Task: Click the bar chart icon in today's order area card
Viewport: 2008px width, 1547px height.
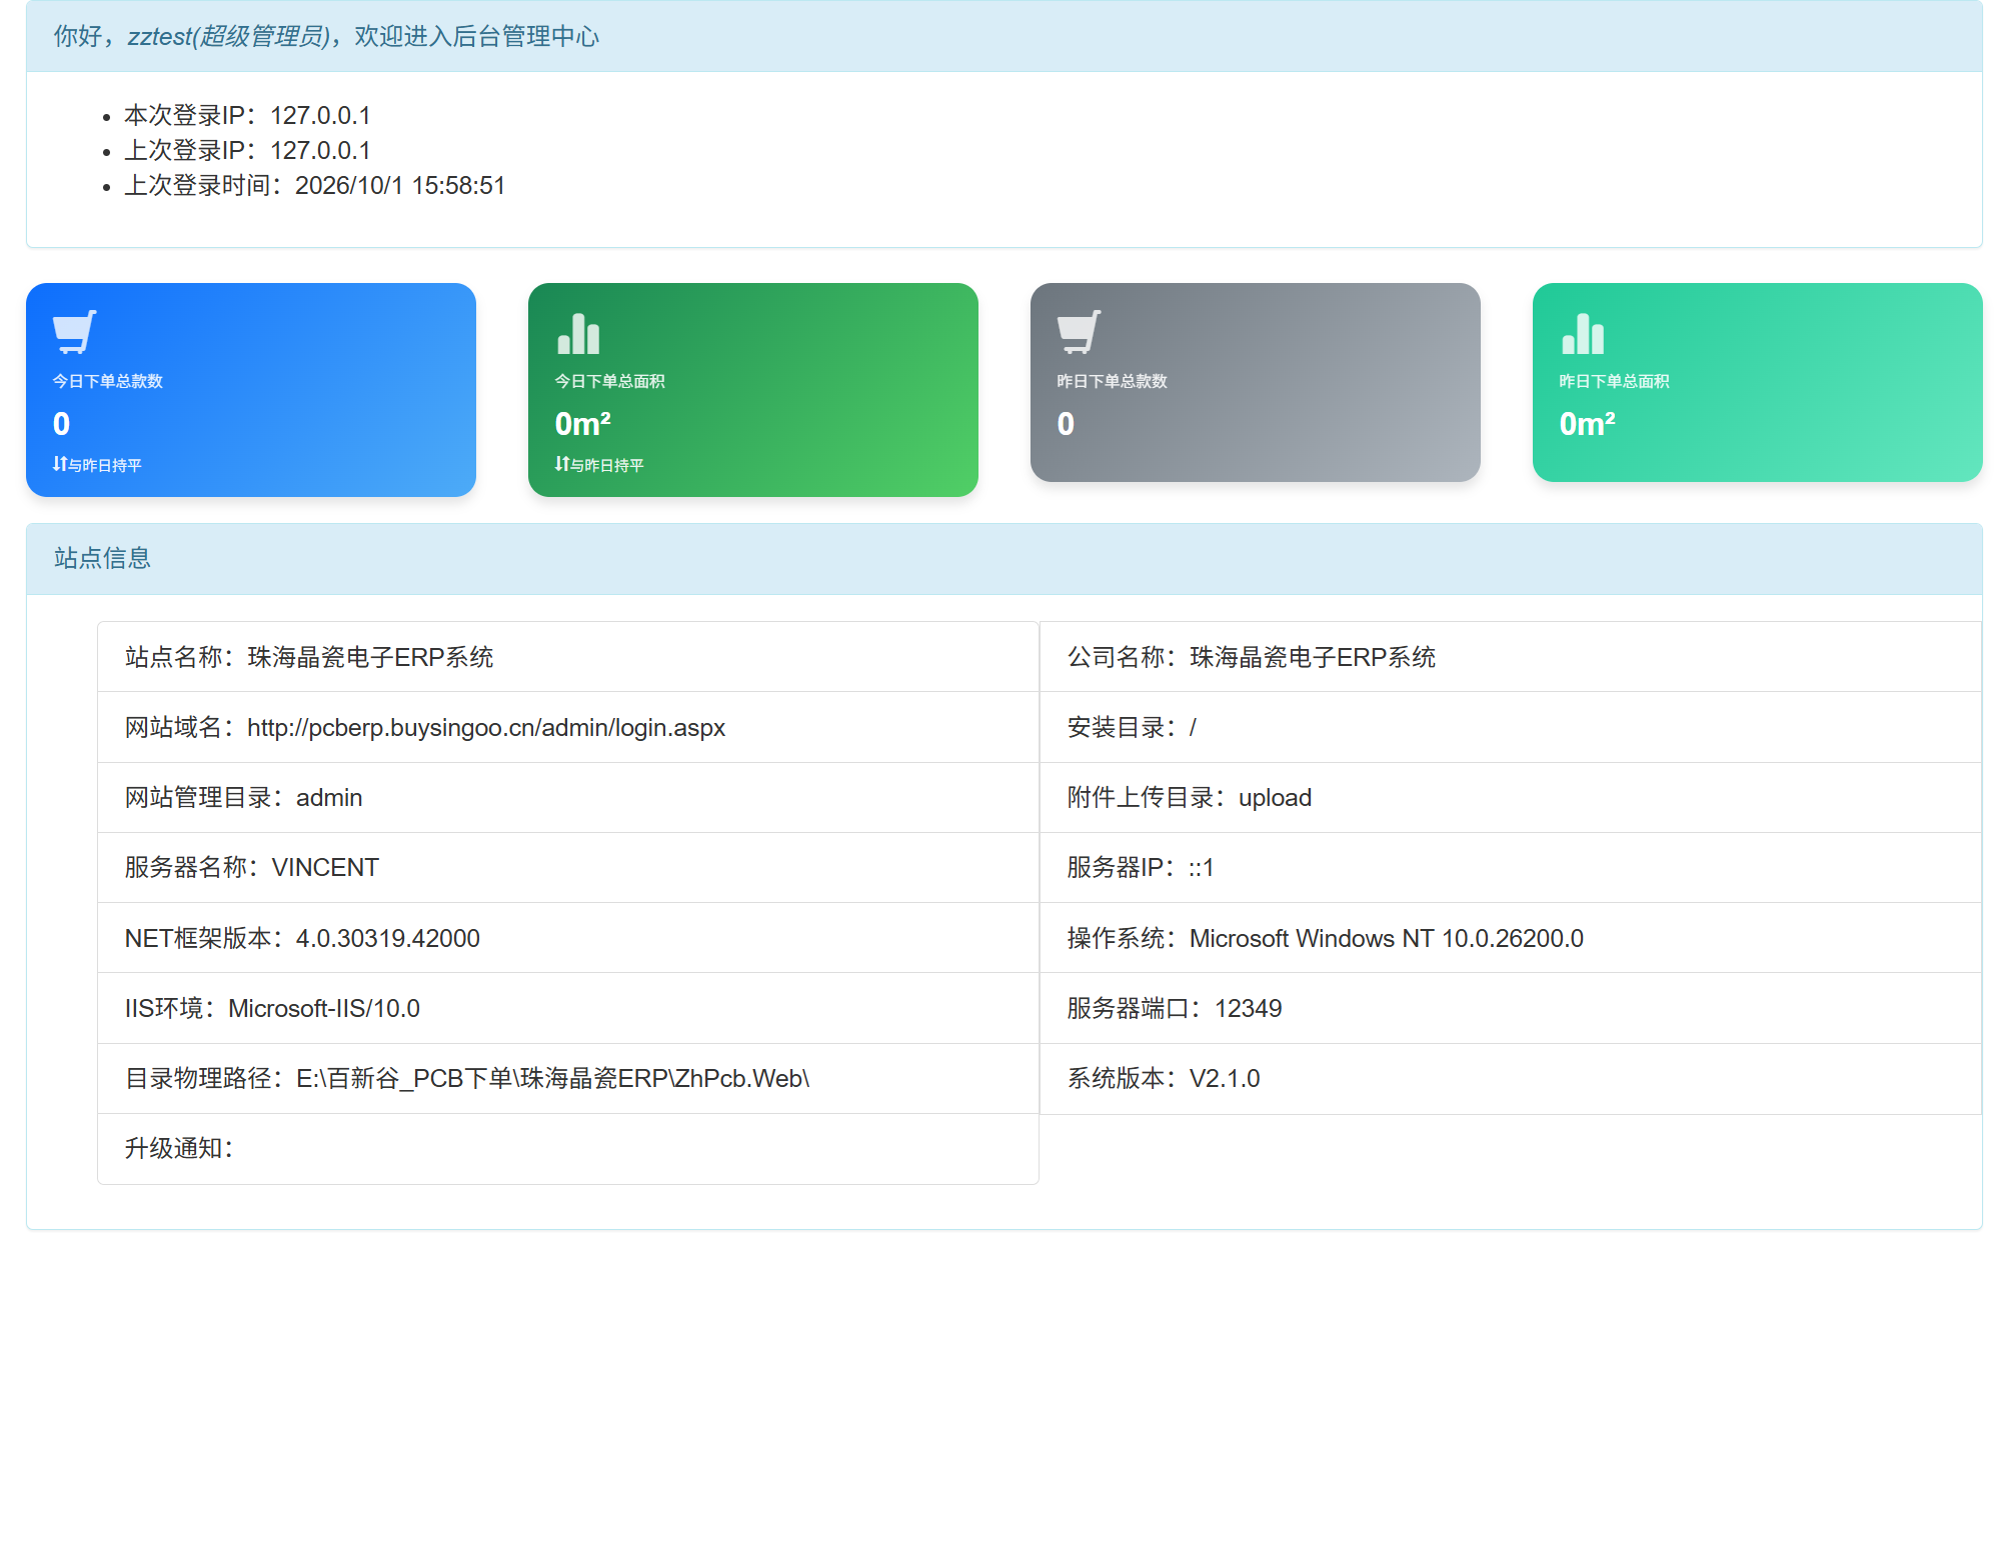Action: point(578,333)
